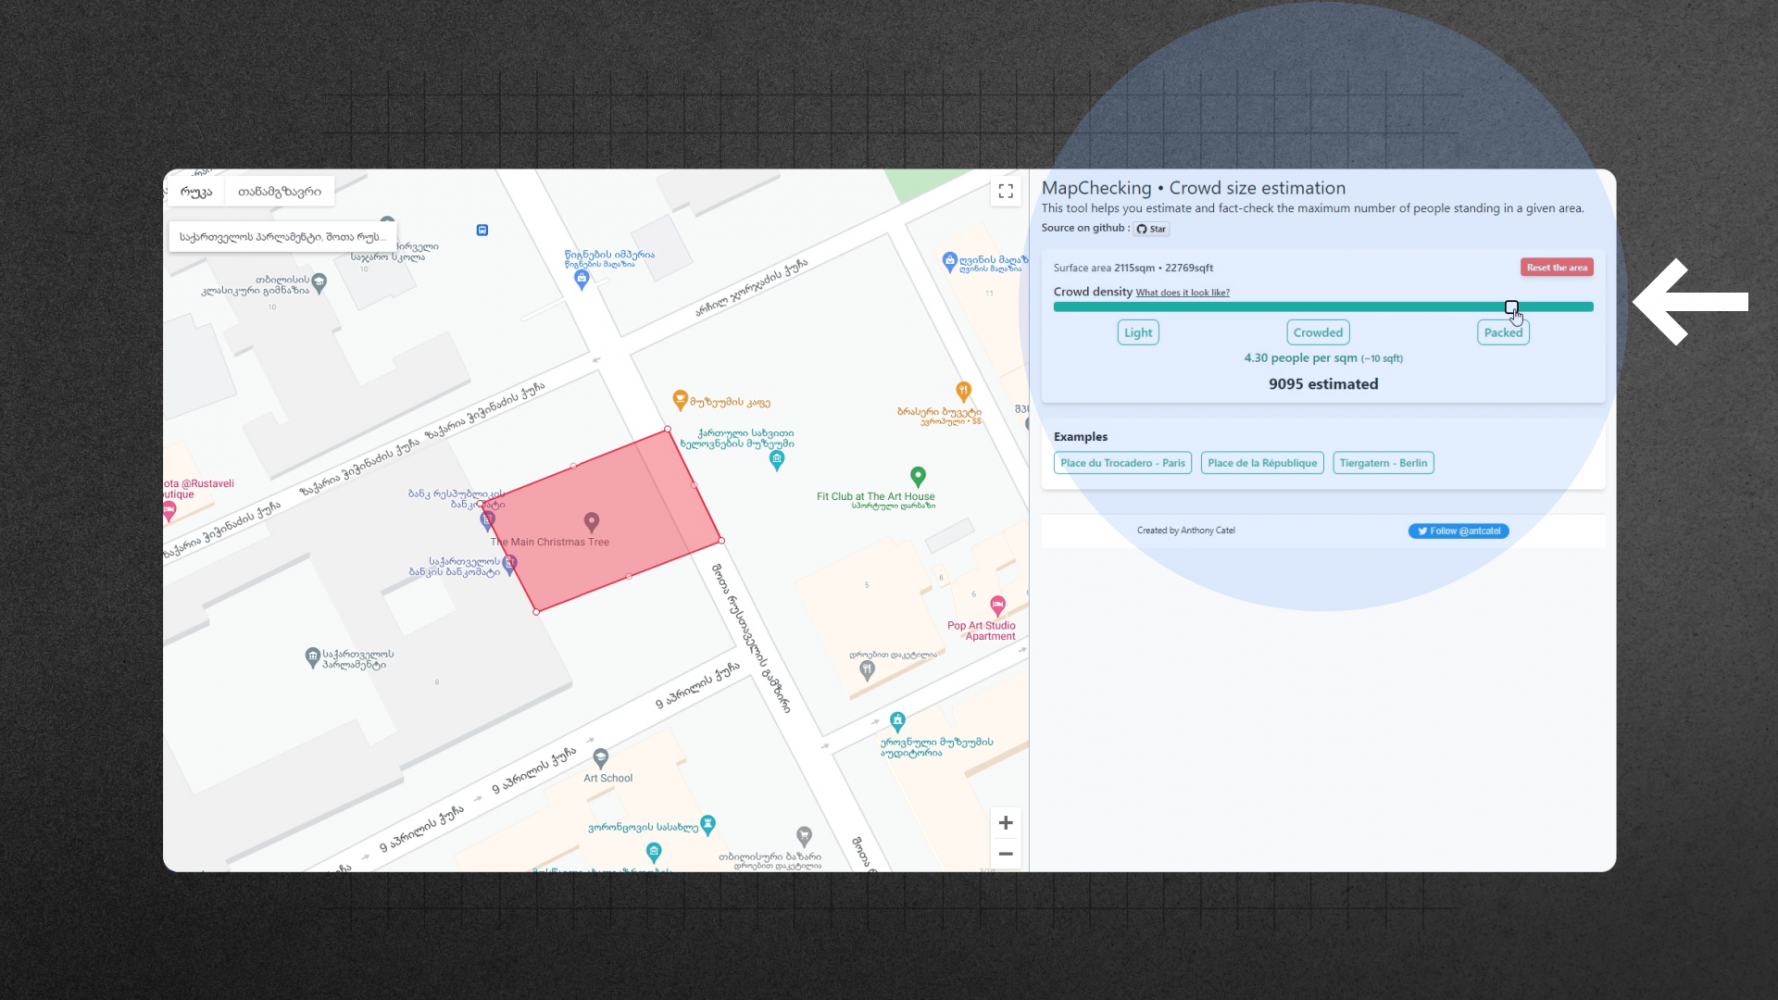The image size is (1778, 1000).
Task: Click the '9095 estimated' result text
Action: (x=1323, y=384)
